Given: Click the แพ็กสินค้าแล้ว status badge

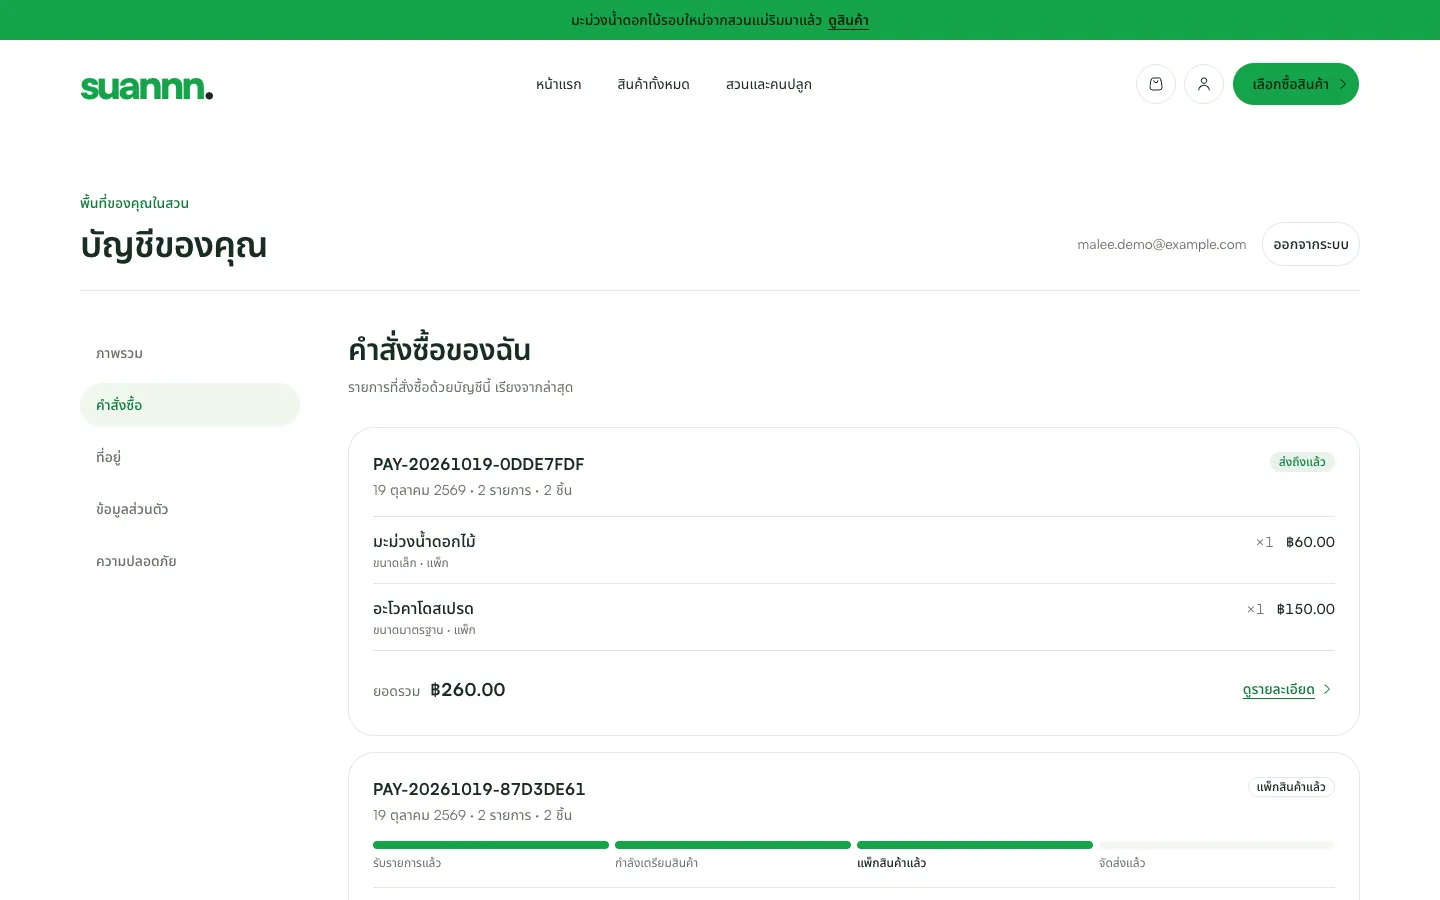Looking at the screenshot, I should point(1291,787).
